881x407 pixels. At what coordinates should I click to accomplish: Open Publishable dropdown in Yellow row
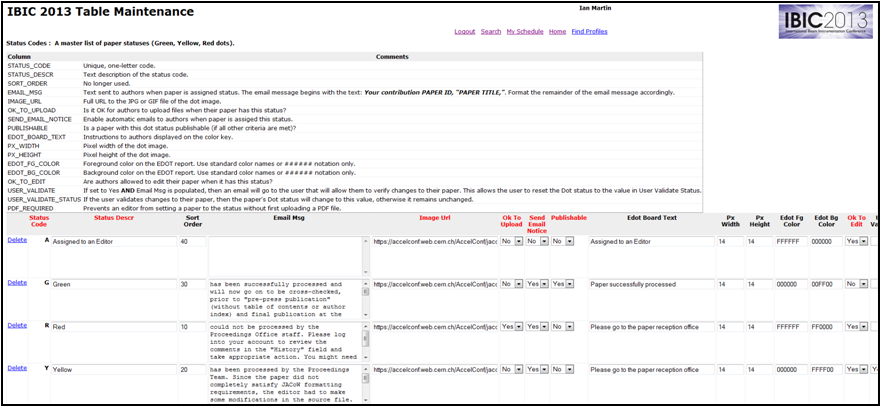coord(562,370)
